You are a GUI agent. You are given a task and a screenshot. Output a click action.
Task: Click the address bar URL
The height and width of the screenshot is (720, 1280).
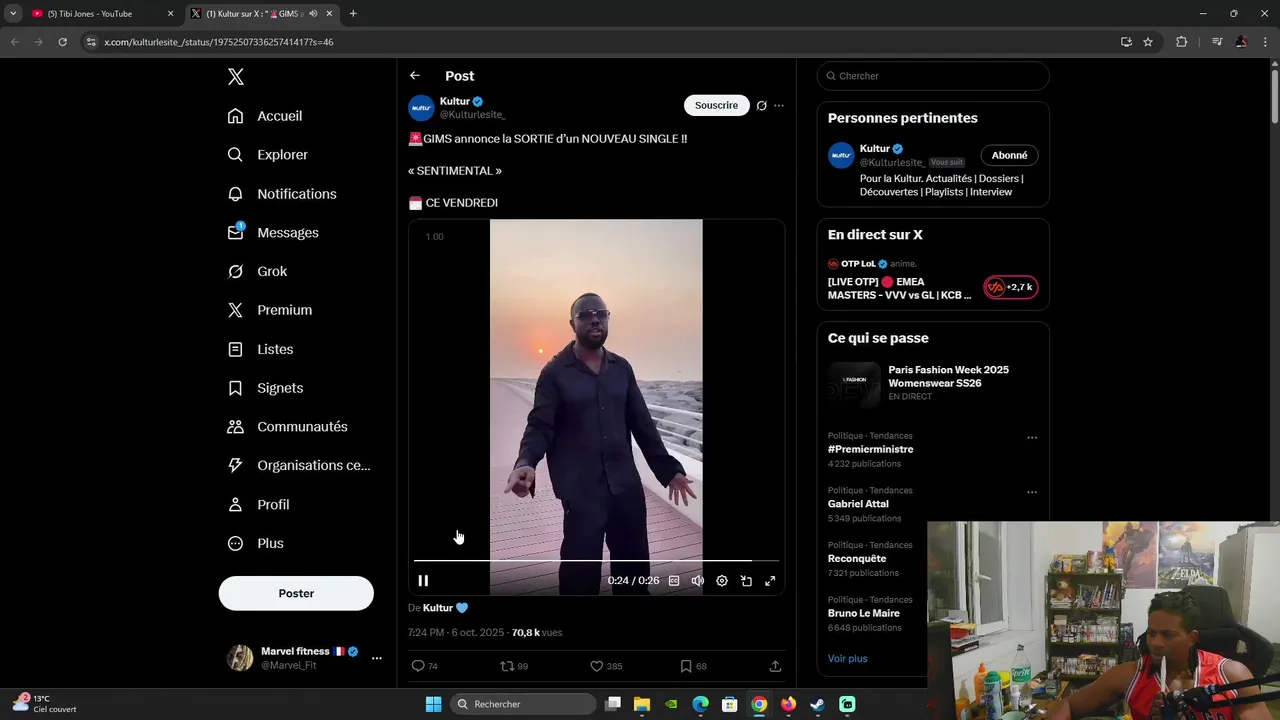219,42
